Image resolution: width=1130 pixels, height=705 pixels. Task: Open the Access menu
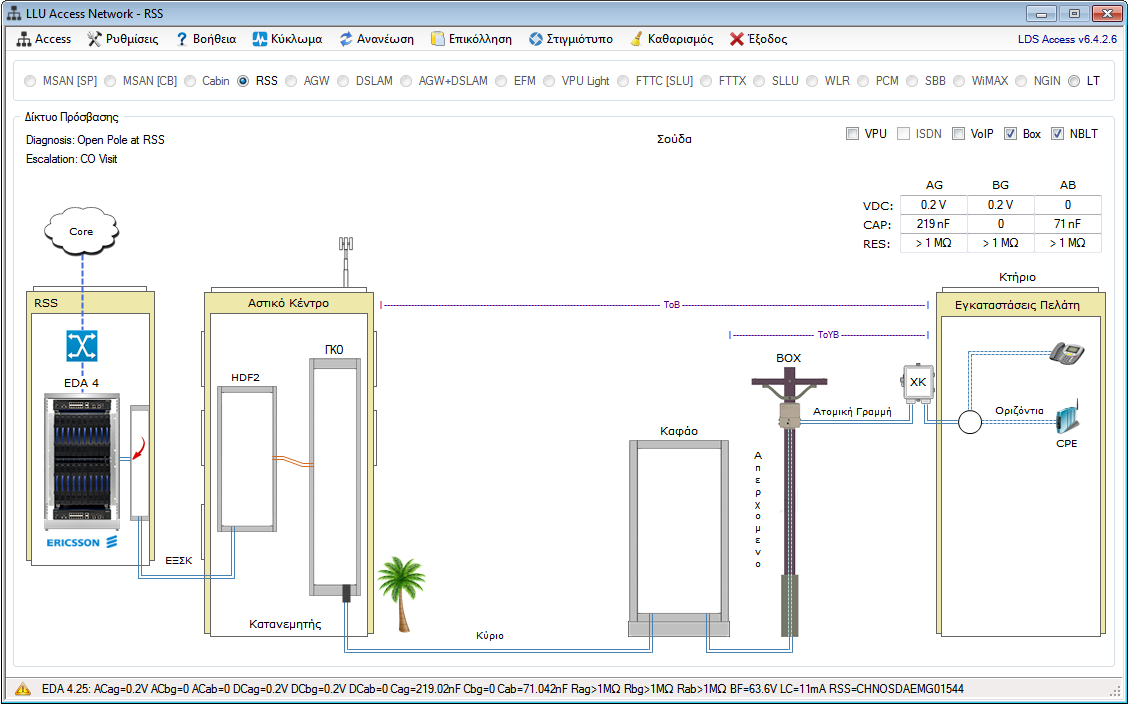(x=45, y=39)
